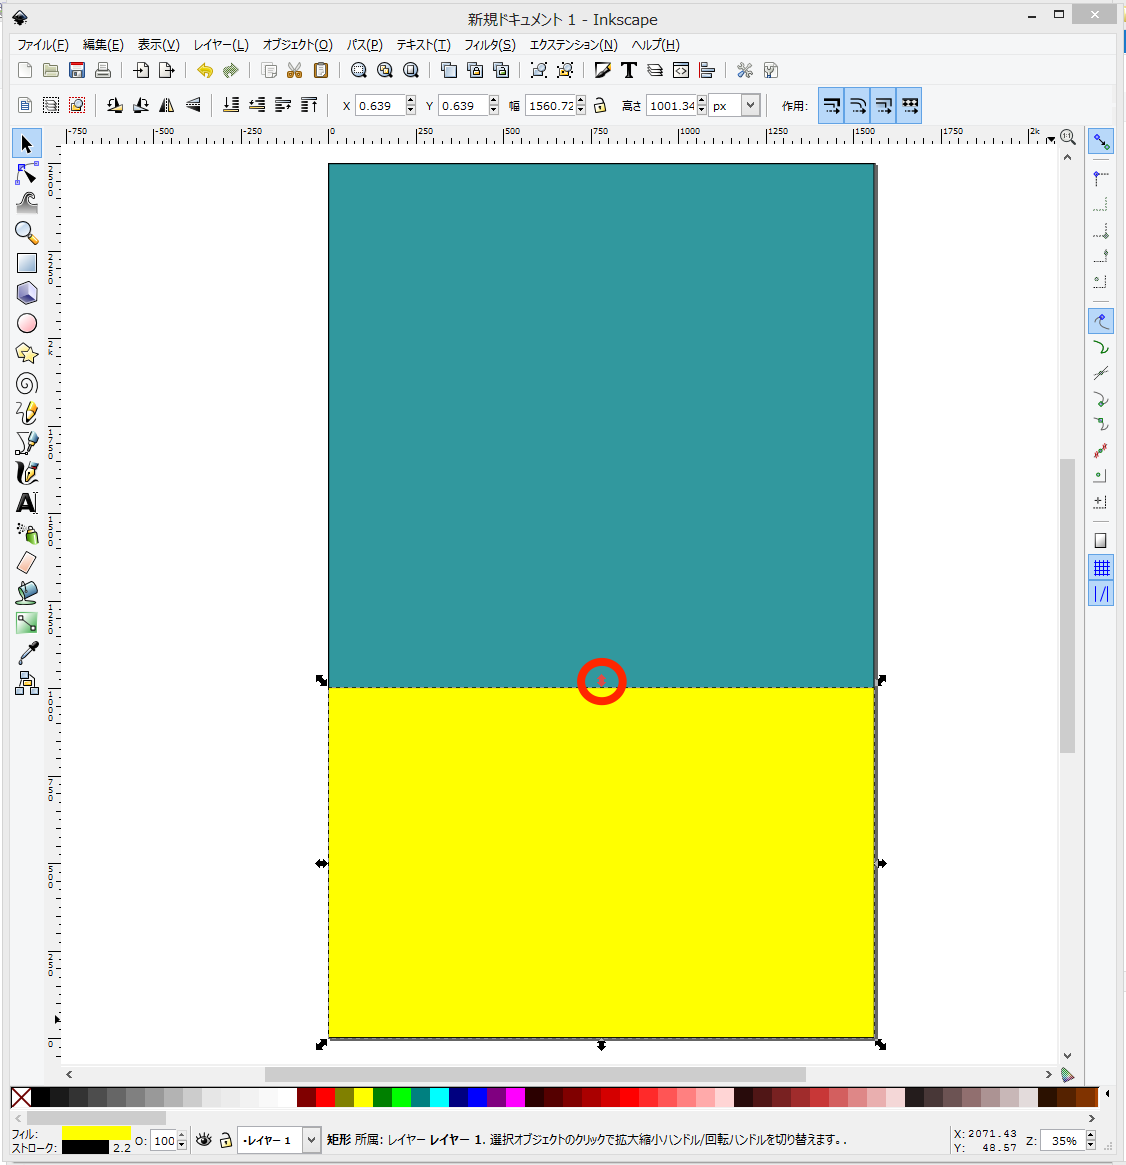Open the エクステンション(N) menu
Image resolution: width=1126 pixels, height=1165 pixels.
coord(573,45)
